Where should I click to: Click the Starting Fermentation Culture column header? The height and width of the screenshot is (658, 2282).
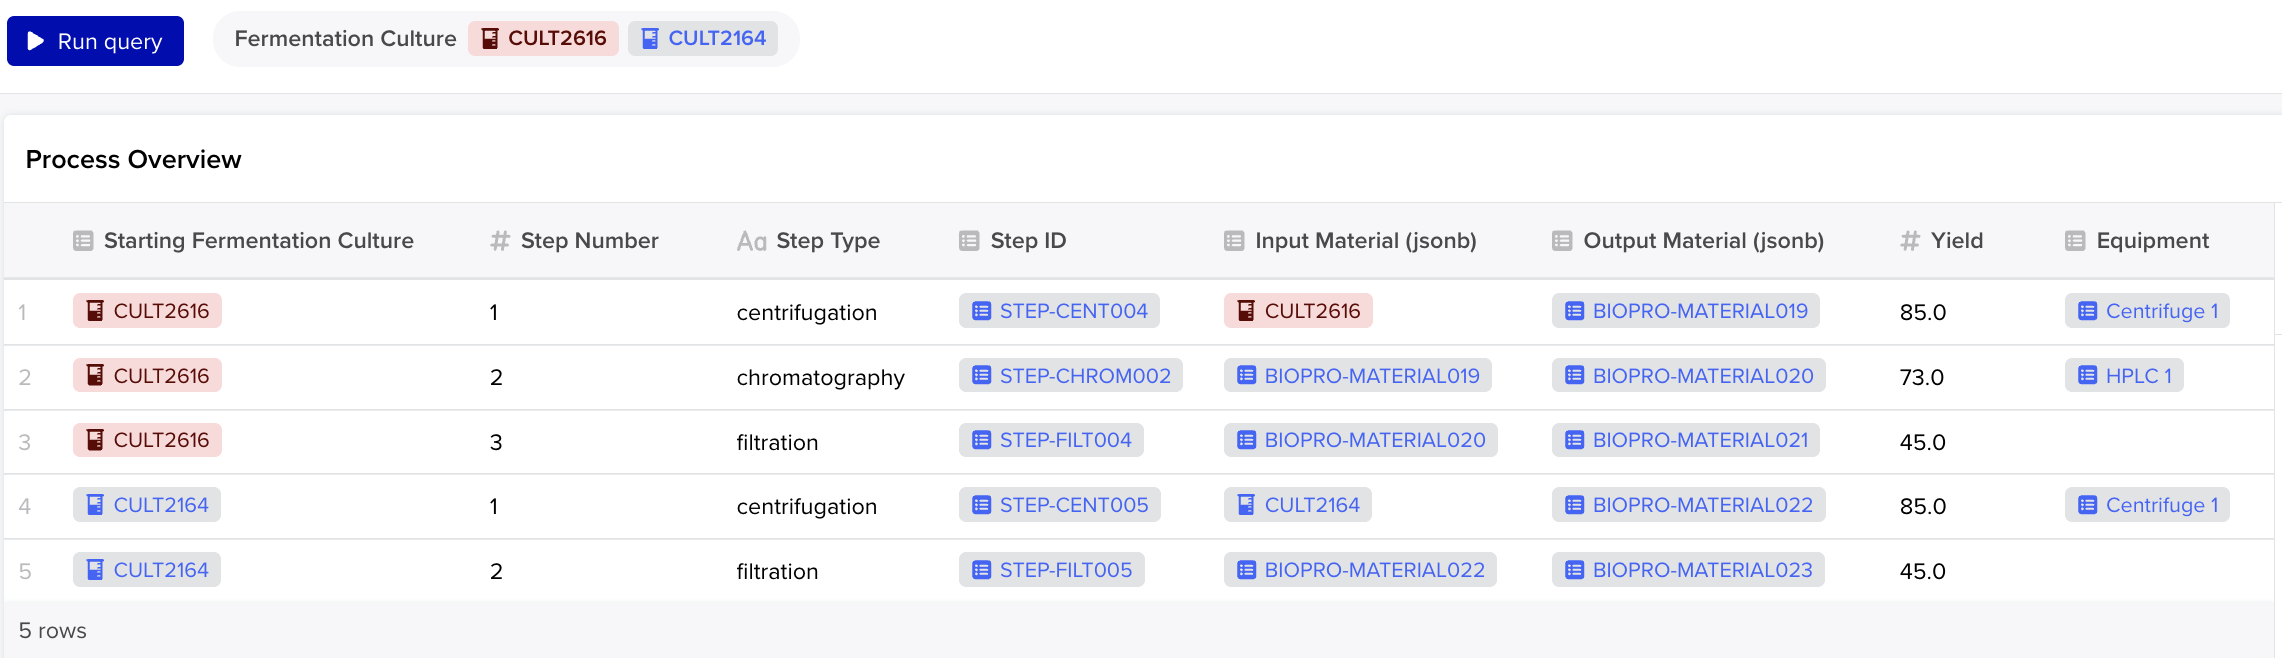[x=258, y=241]
